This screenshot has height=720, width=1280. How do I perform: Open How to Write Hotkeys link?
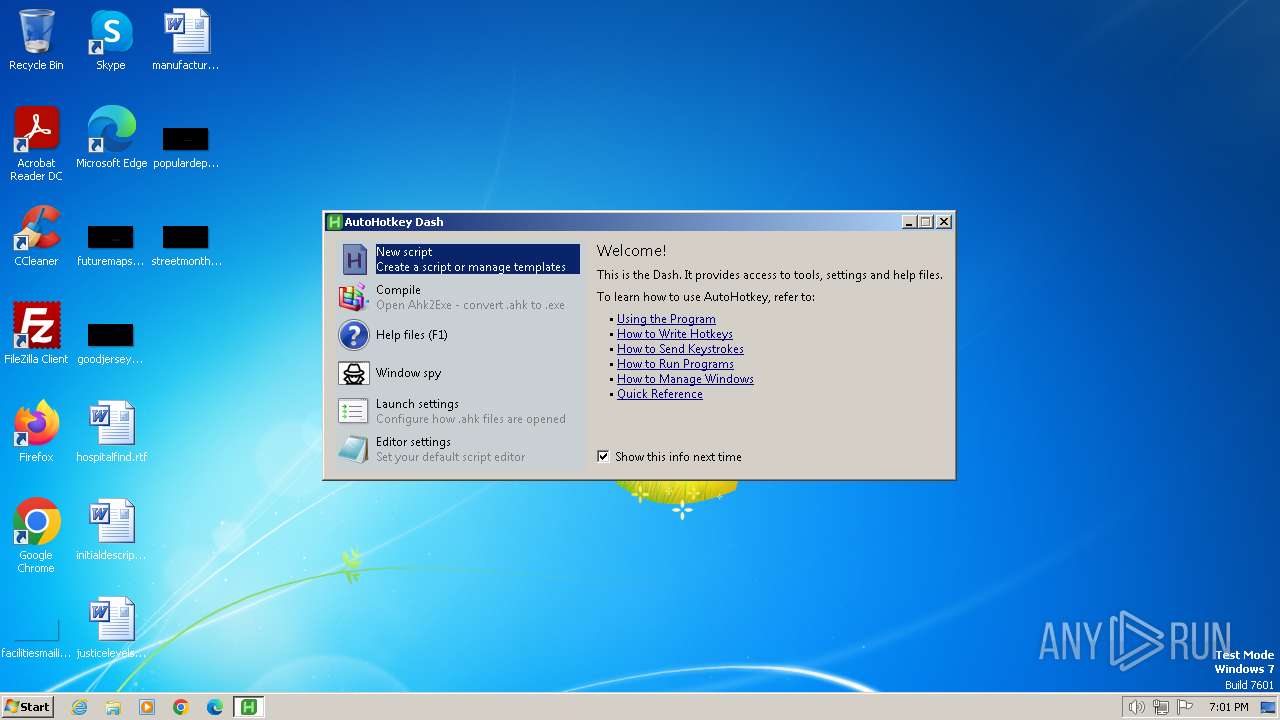(675, 334)
